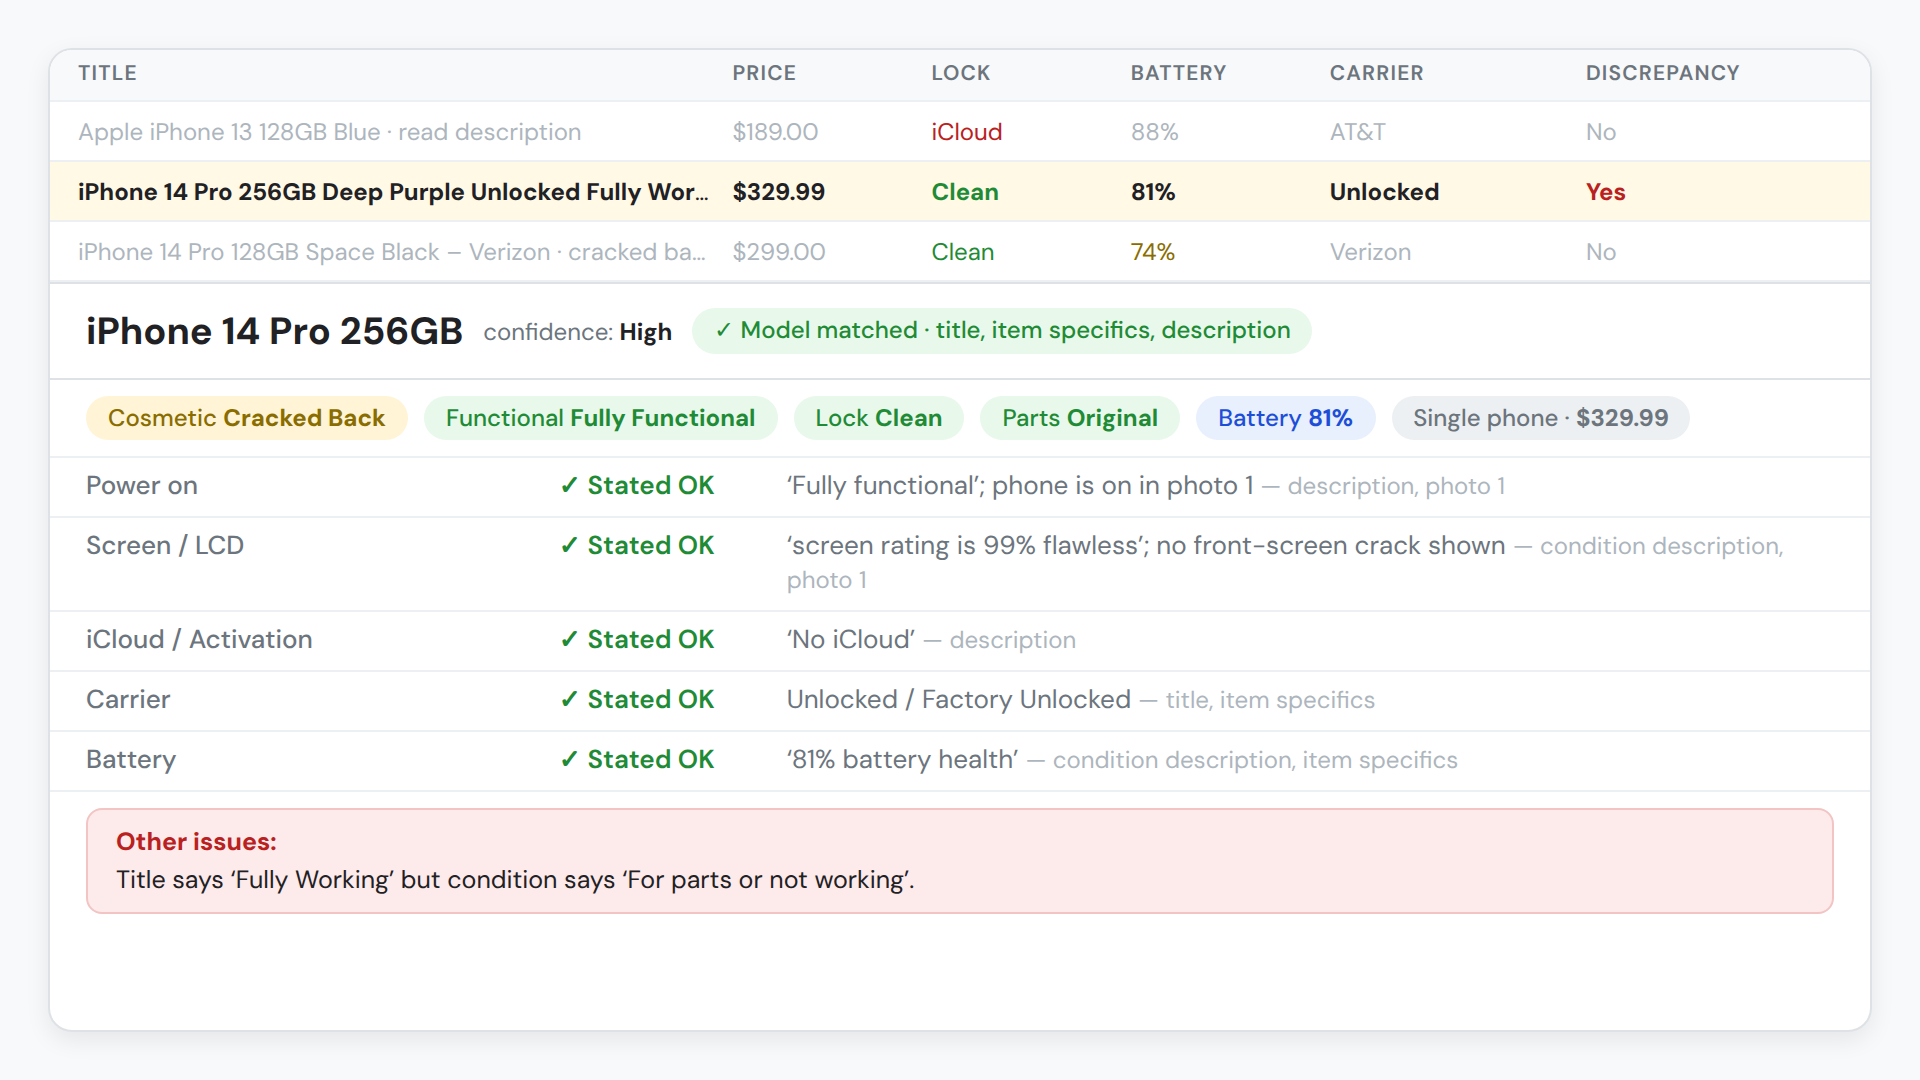Click the 'No iCloud' evidence text
The image size is (1920, 1080).
[x=851, y=640]
